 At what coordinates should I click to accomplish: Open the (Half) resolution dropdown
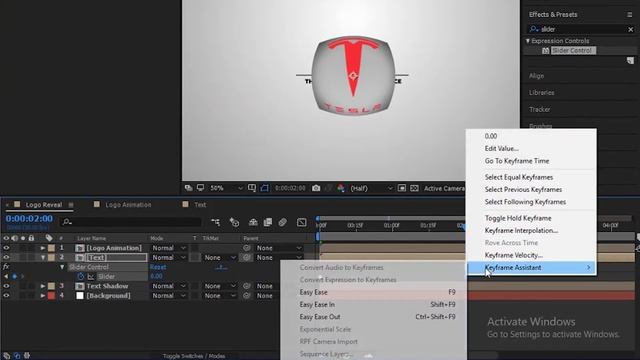[371, 188]
